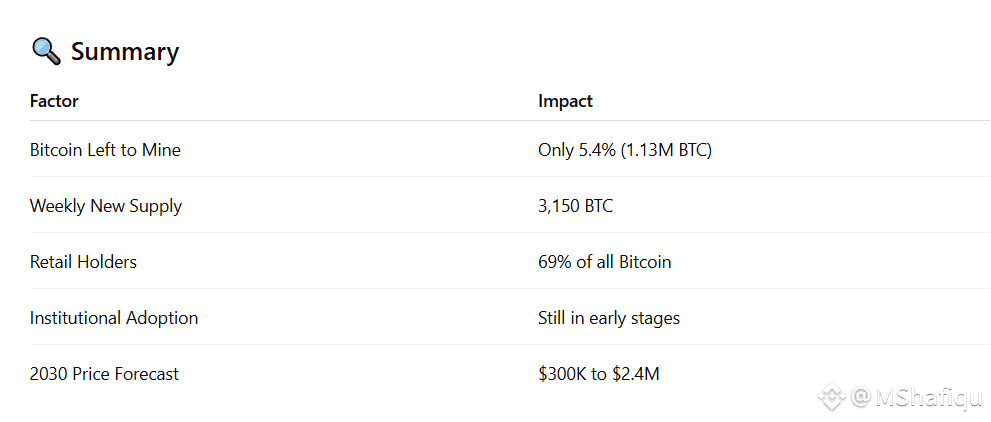Screen dimensions: 991x422
Task: Select the Institutional Adoption row label
Action: [114, 318]
